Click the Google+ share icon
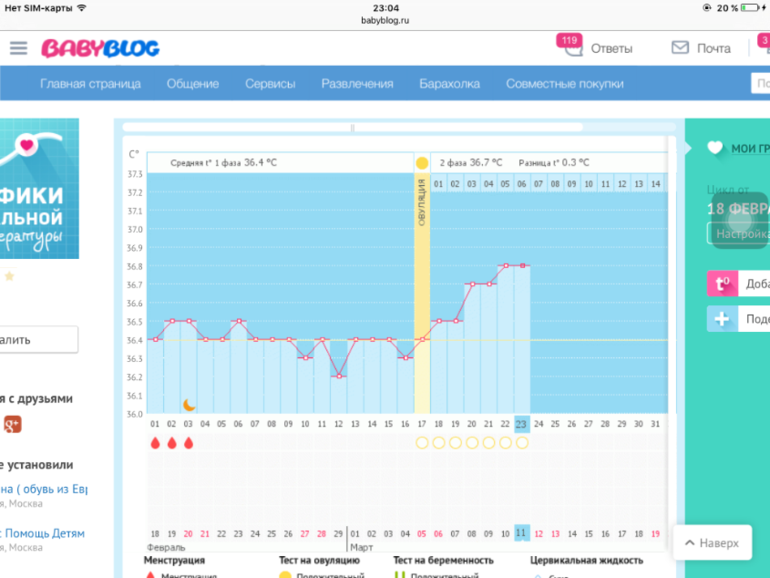Viewport: 770px width, 578px height. 12,425
